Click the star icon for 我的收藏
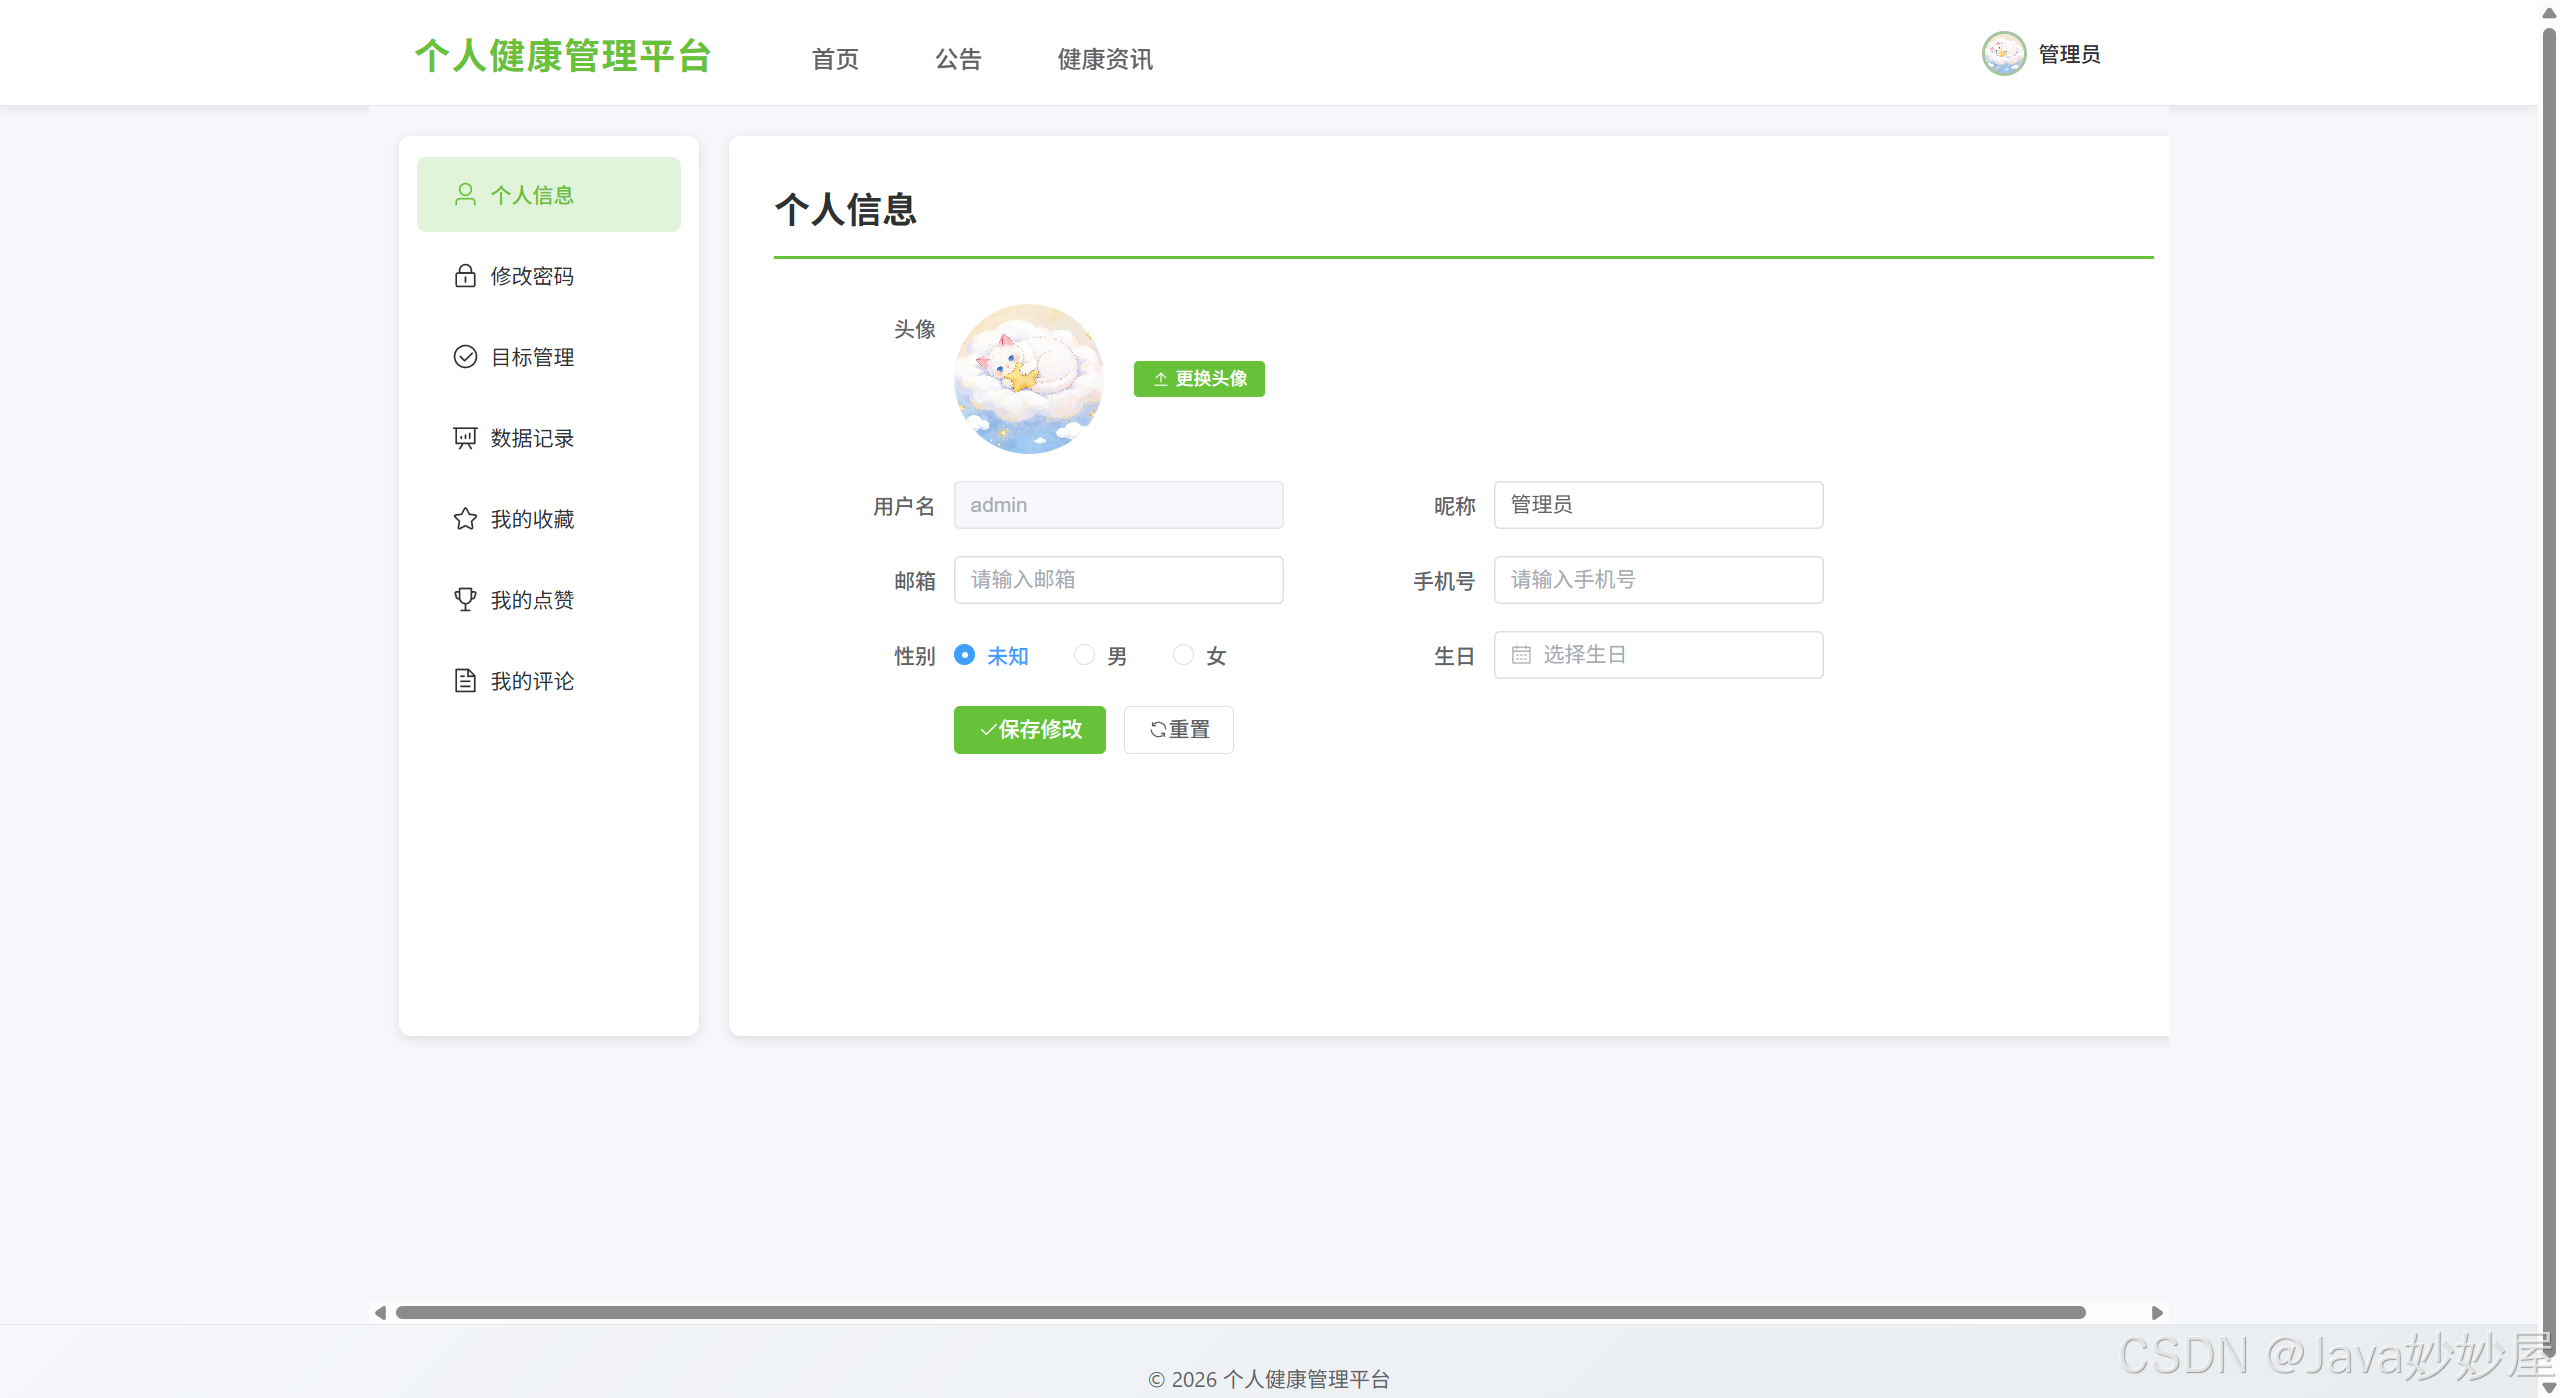The height and width of the screenshot is (1398, 2560). 465,519
